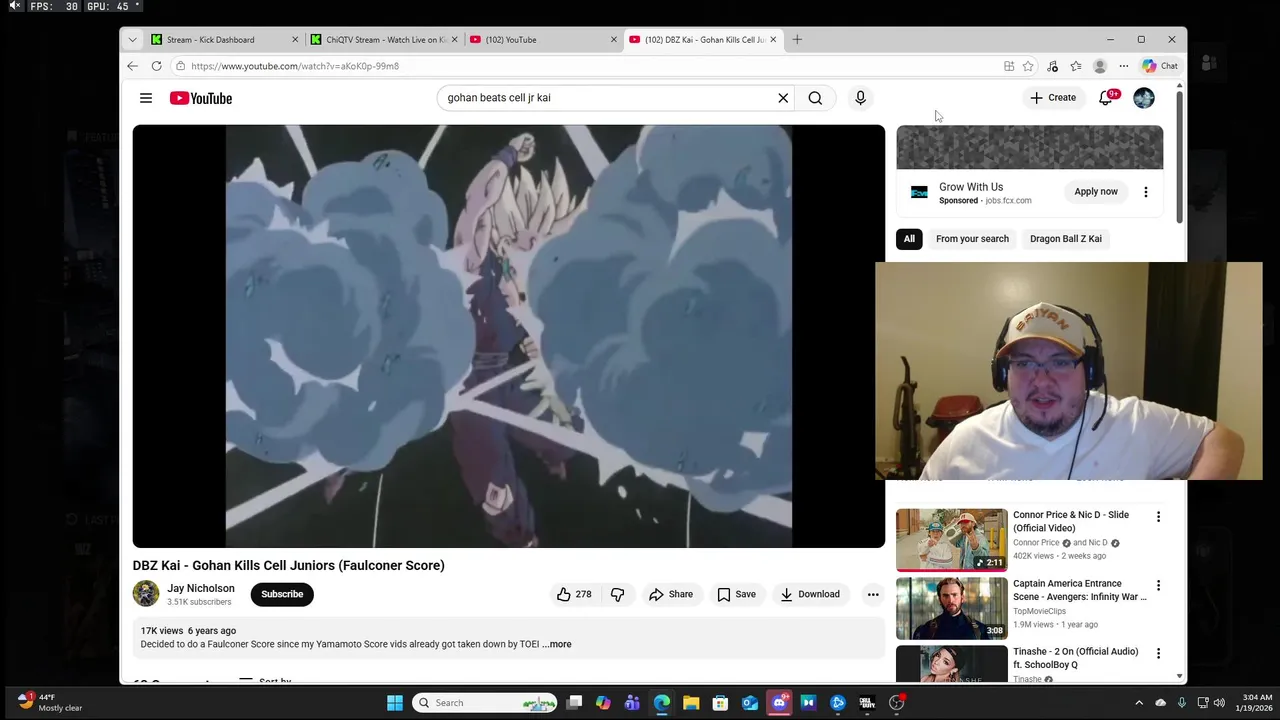1280x720 pixels.
Task: Click the Create button
Action: pyautogui.click(x=1053, y=98)
